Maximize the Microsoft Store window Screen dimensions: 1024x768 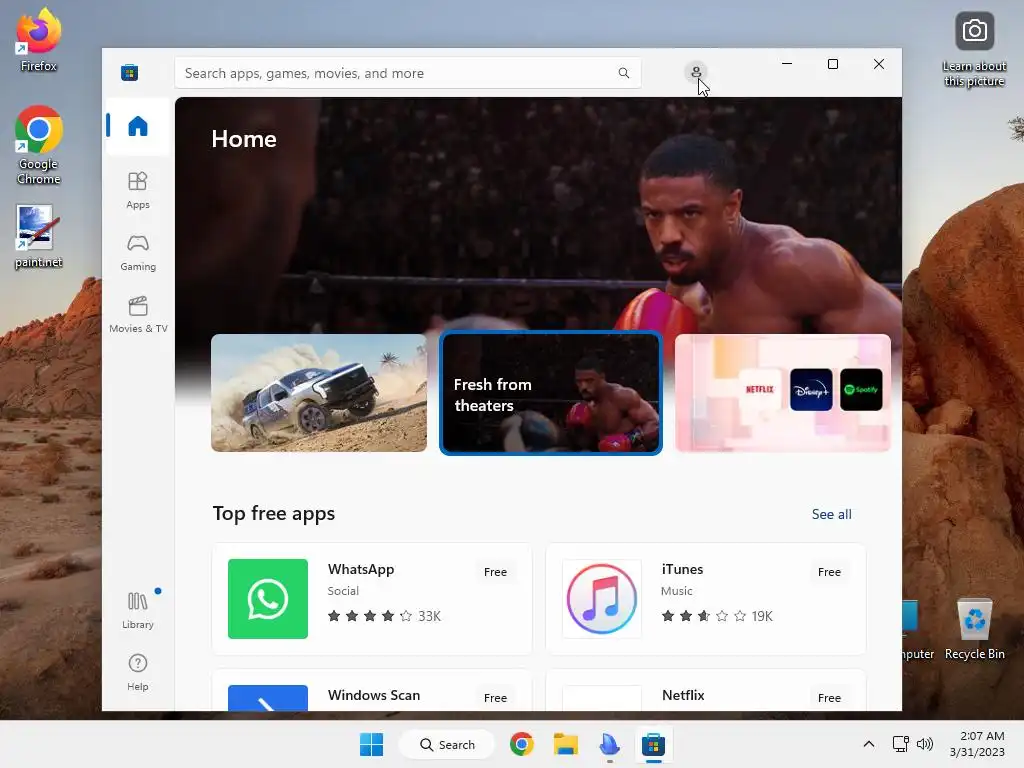(x=833, y=64)
